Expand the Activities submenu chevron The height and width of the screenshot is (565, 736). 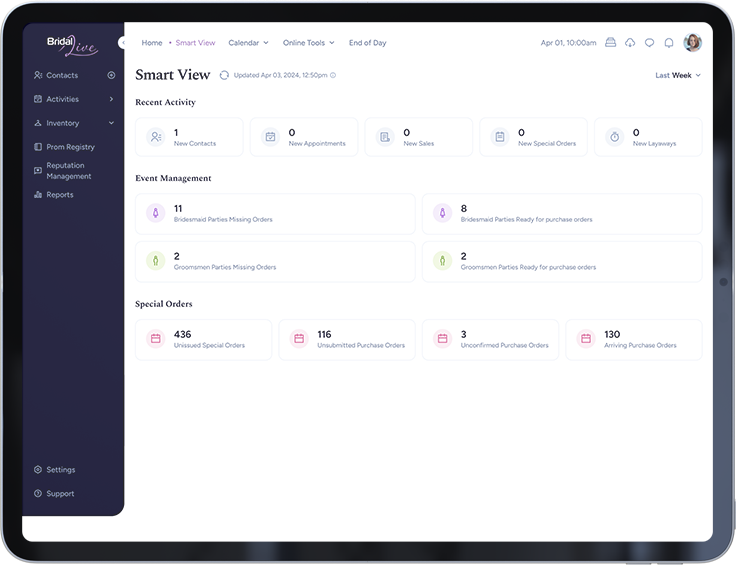click(111, 99)
